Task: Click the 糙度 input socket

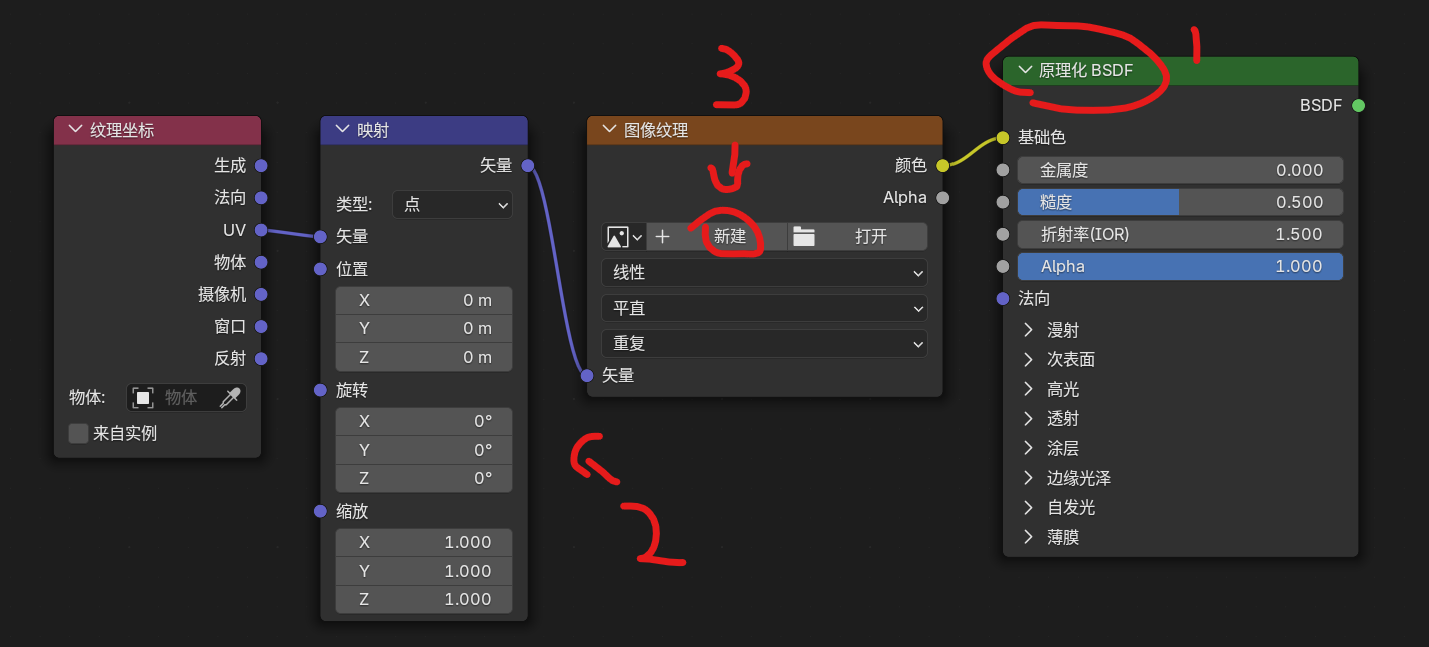Action: click(x=1003, y=202)
